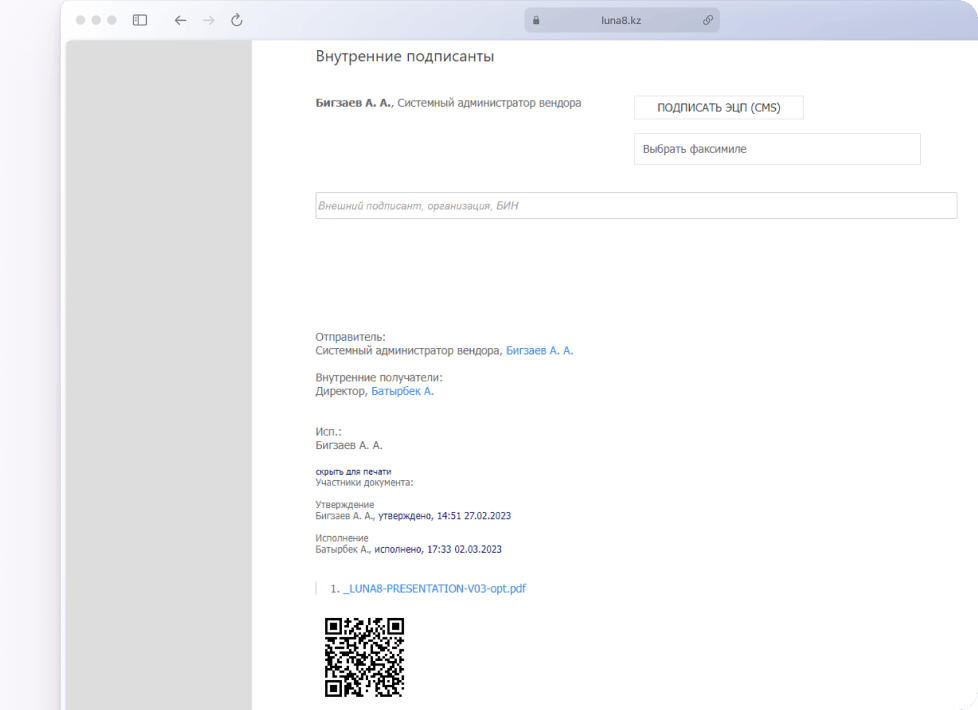This screenshot has width=978, height=710.
Task: Click the copy link icon in the address bar
Action: click(708, 20)
